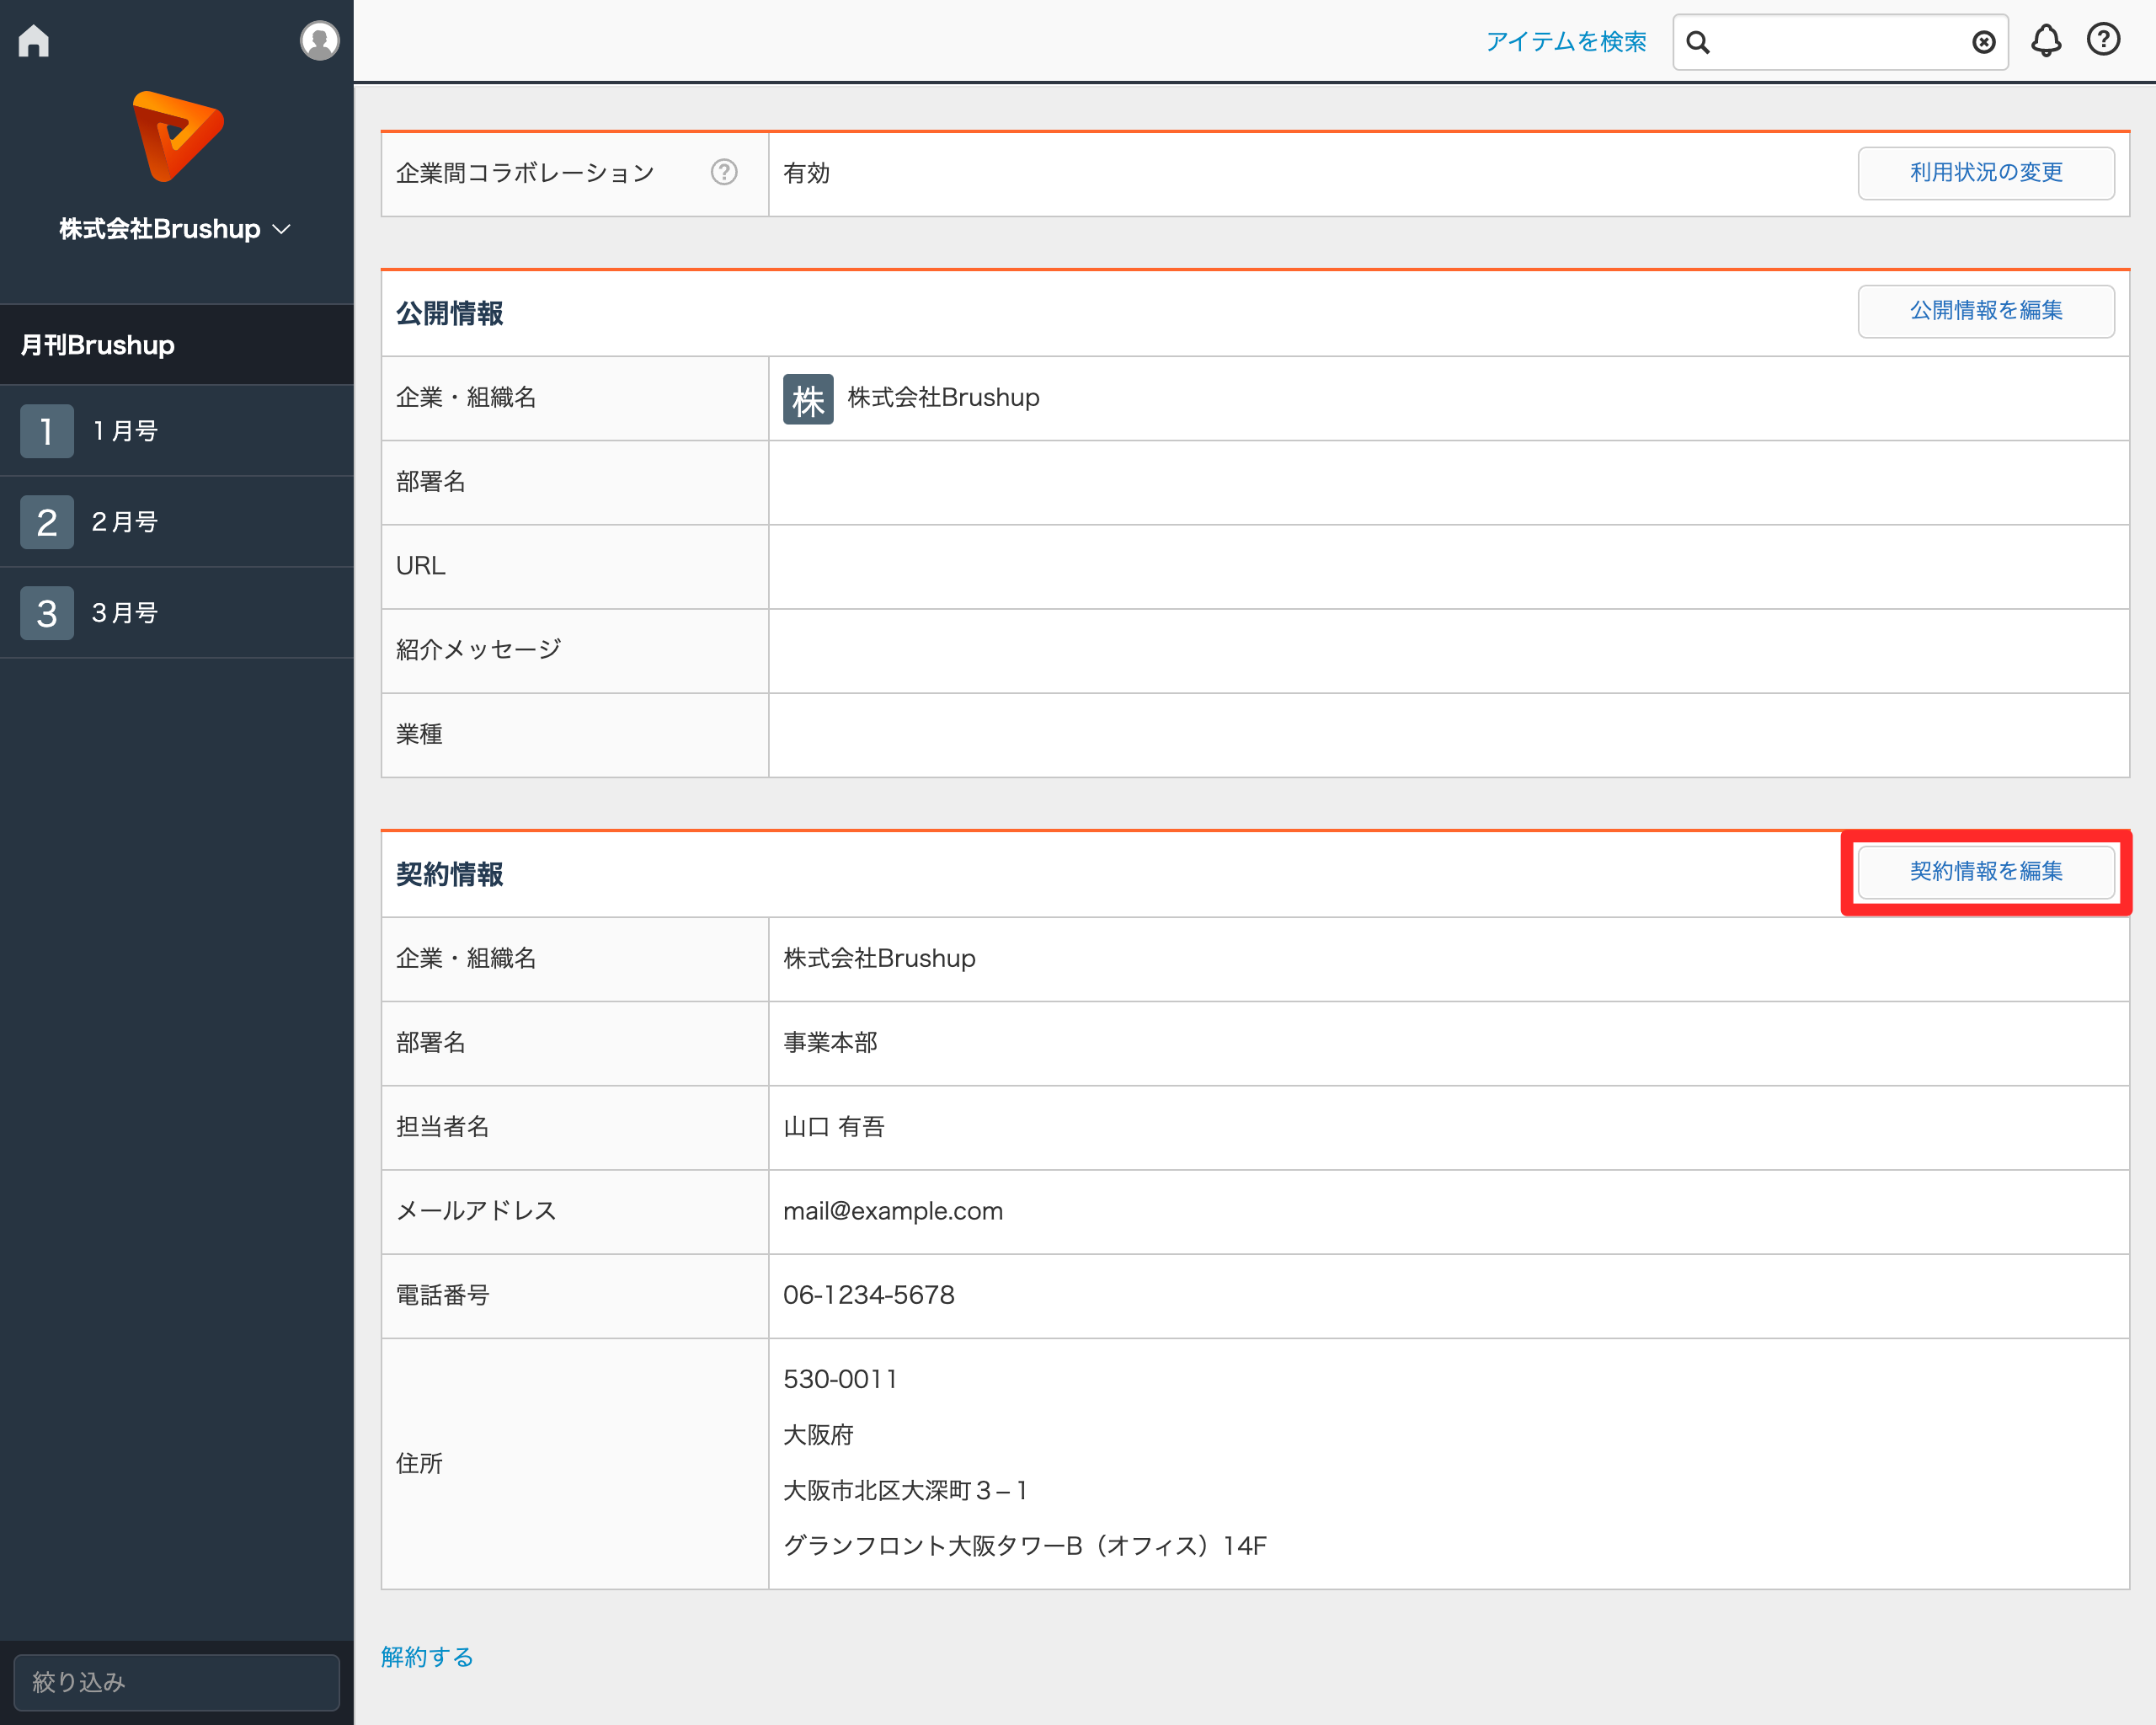Clear the search box with the X icon
This screenshot has width=2156, height=1725.
click(x=1984, y=42)
